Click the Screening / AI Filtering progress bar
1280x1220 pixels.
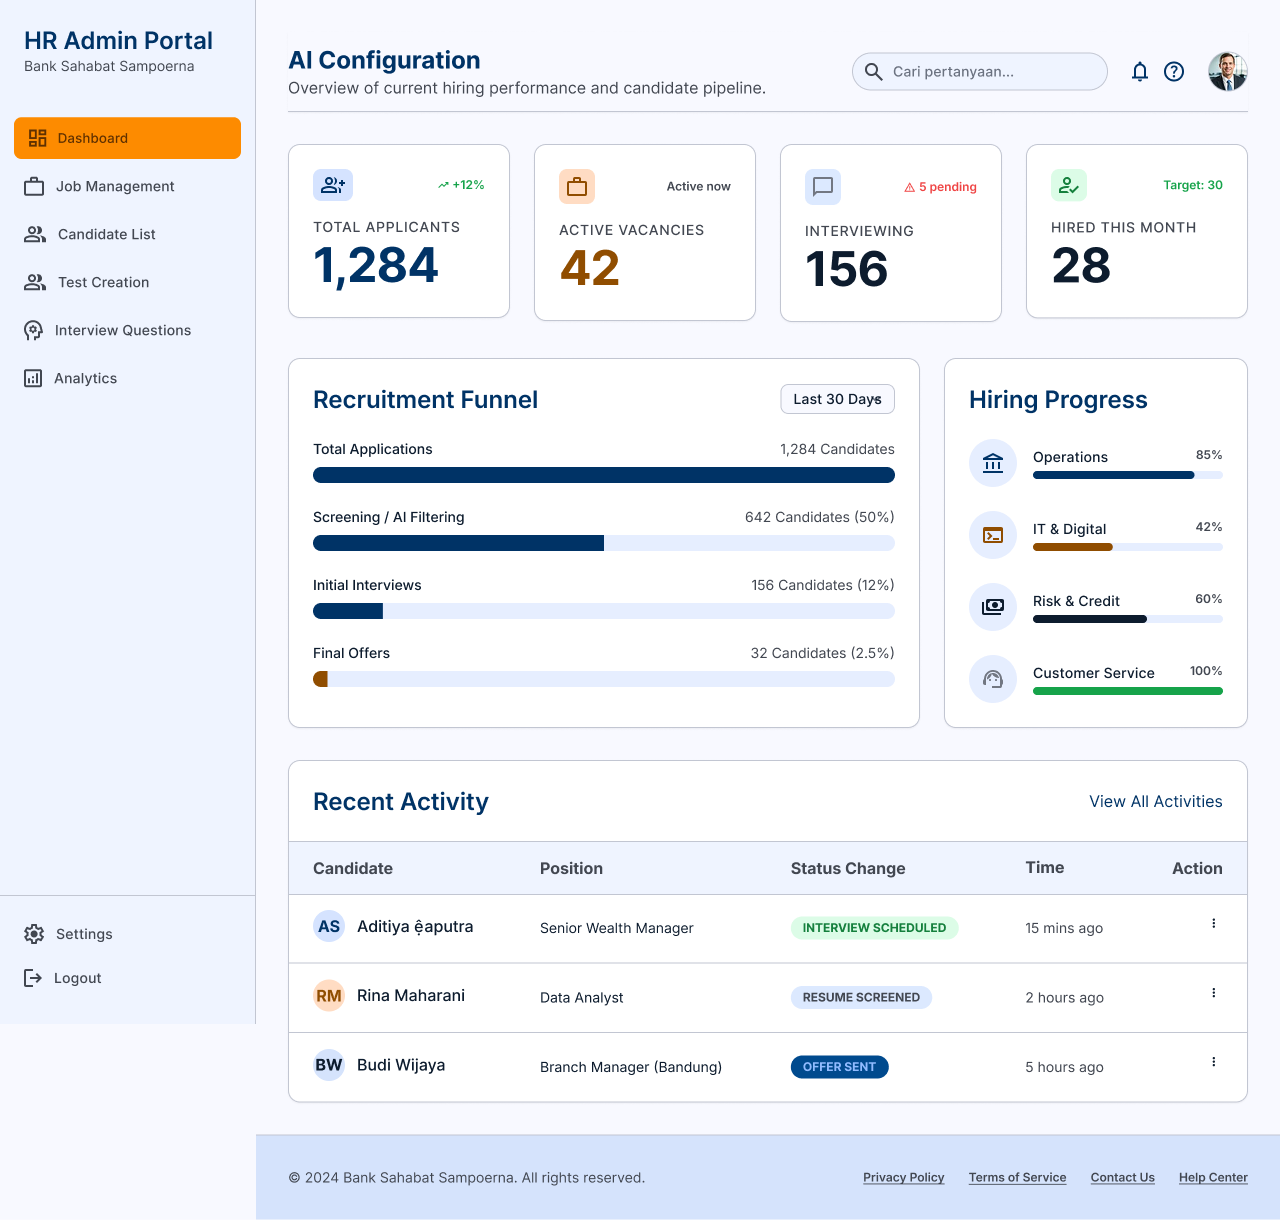click(604, 543)
